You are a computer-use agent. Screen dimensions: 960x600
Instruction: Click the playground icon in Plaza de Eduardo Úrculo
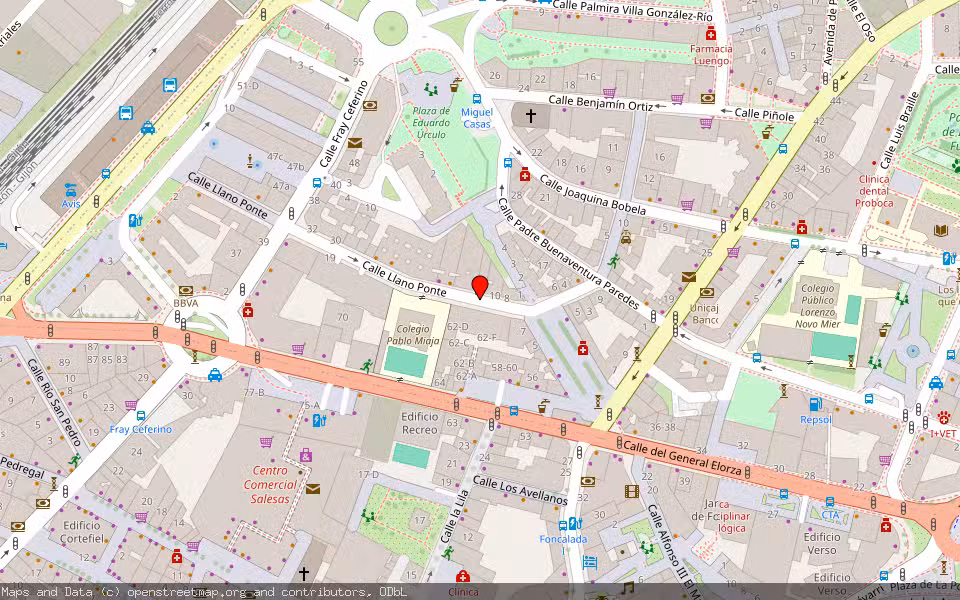(431, 91)
